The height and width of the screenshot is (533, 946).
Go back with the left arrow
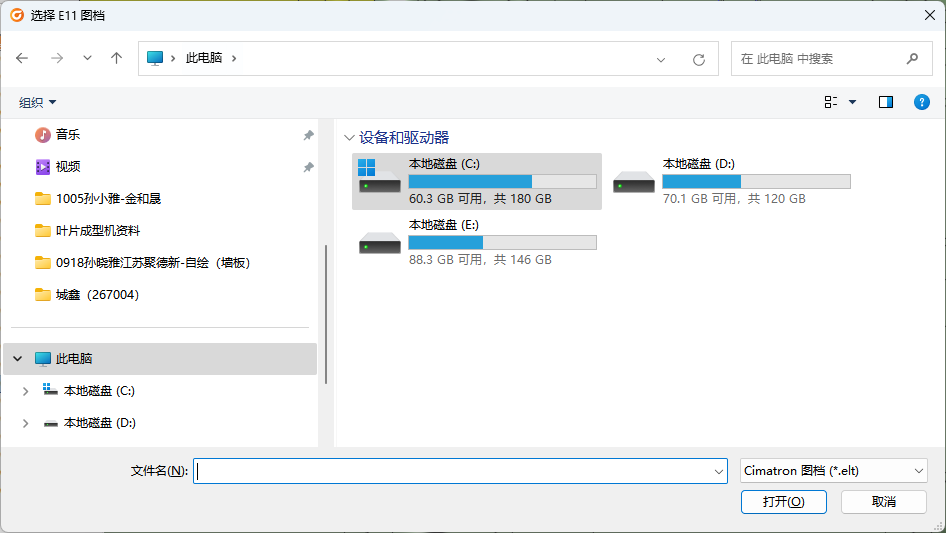[x=22, y=58]
